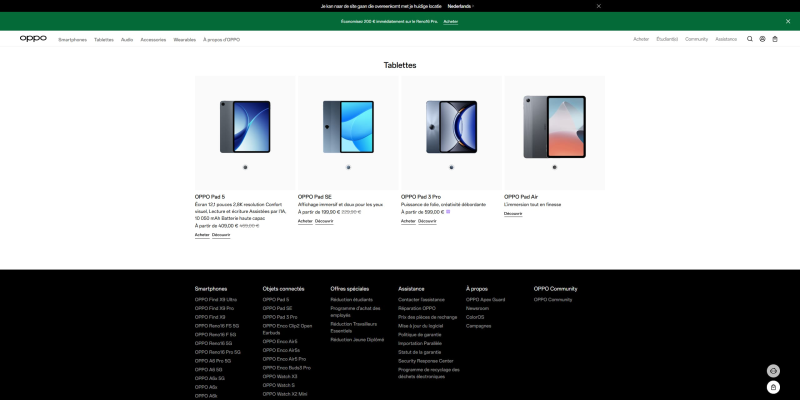The height and width of the screenshot is (400, 800).
Task: Open Community header link
Action: pos(696,39)
